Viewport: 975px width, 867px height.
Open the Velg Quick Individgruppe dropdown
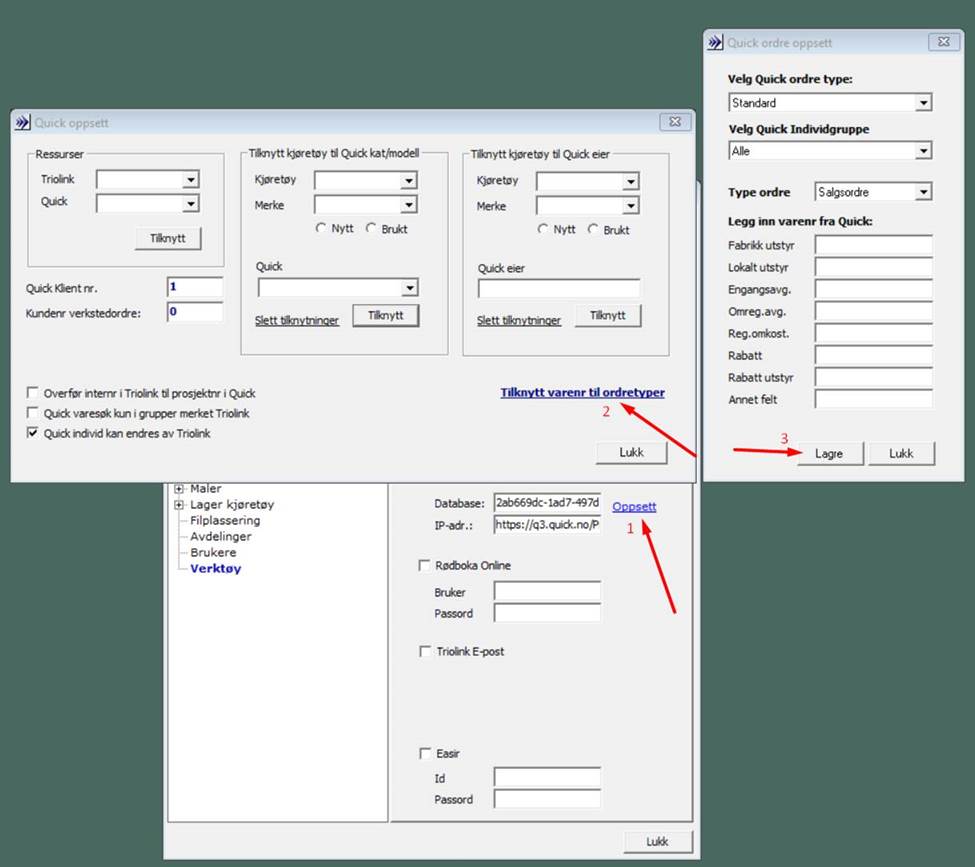[x=923, y=151]
